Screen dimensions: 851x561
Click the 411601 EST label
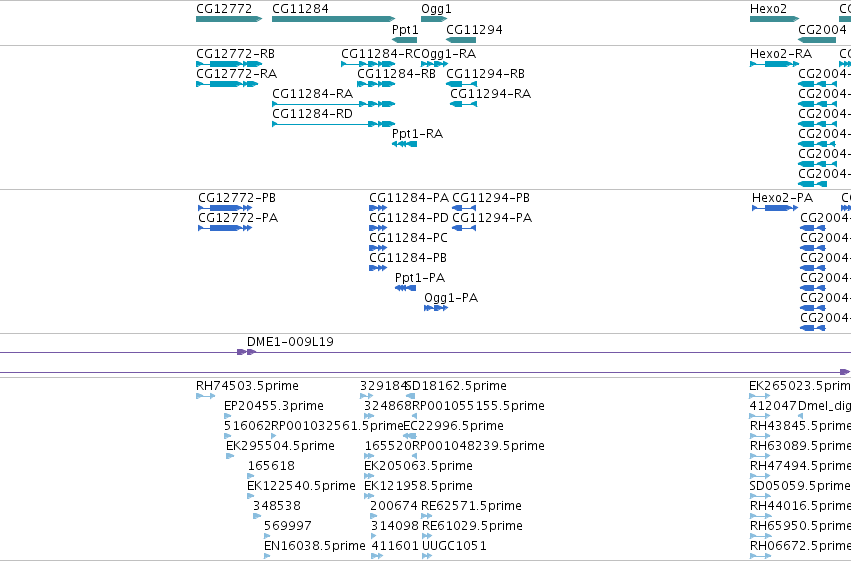(x=395, y=546)
